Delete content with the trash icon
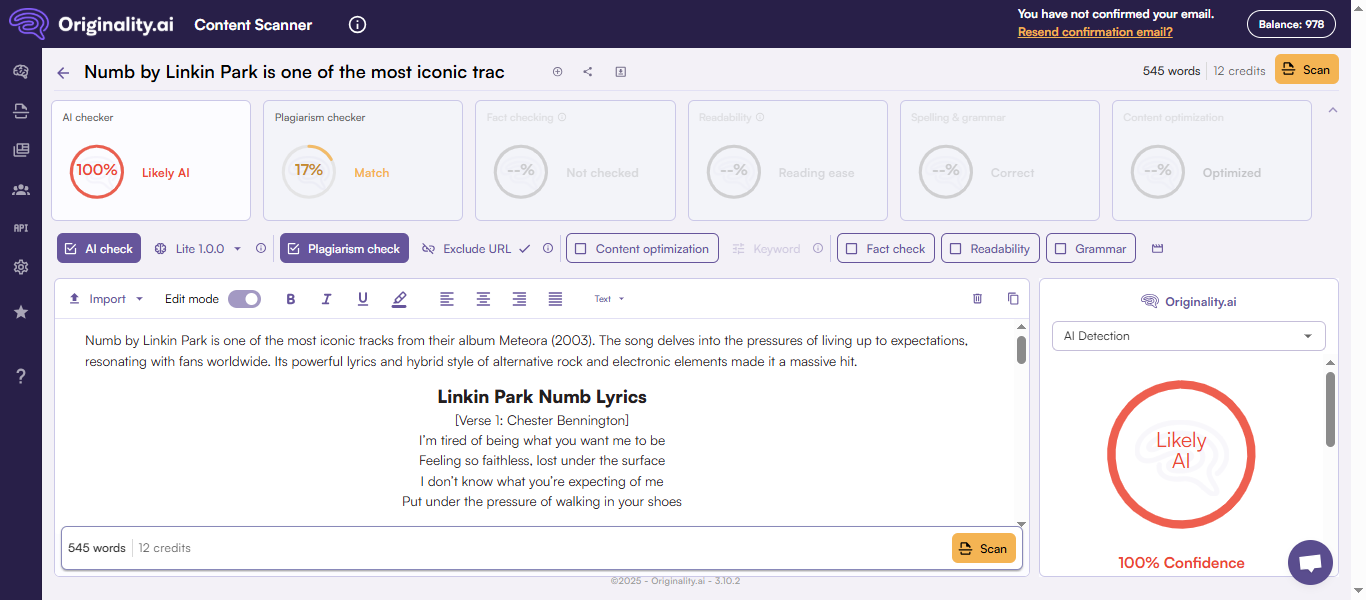1366x600 pixels. [978, 298]
